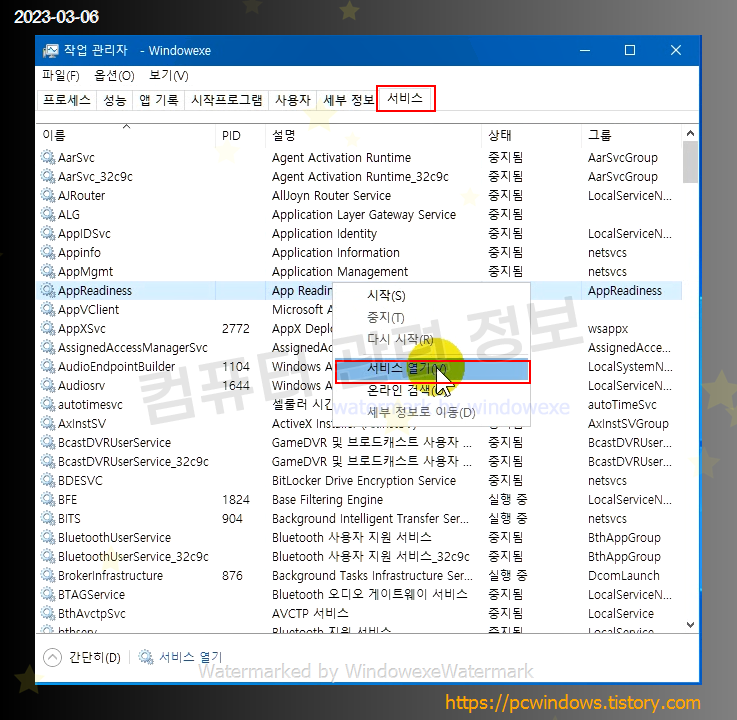Click the gear icon beside BrokerInfrastructure
Viewport: 737px width, 720px height.
point(47,575)
